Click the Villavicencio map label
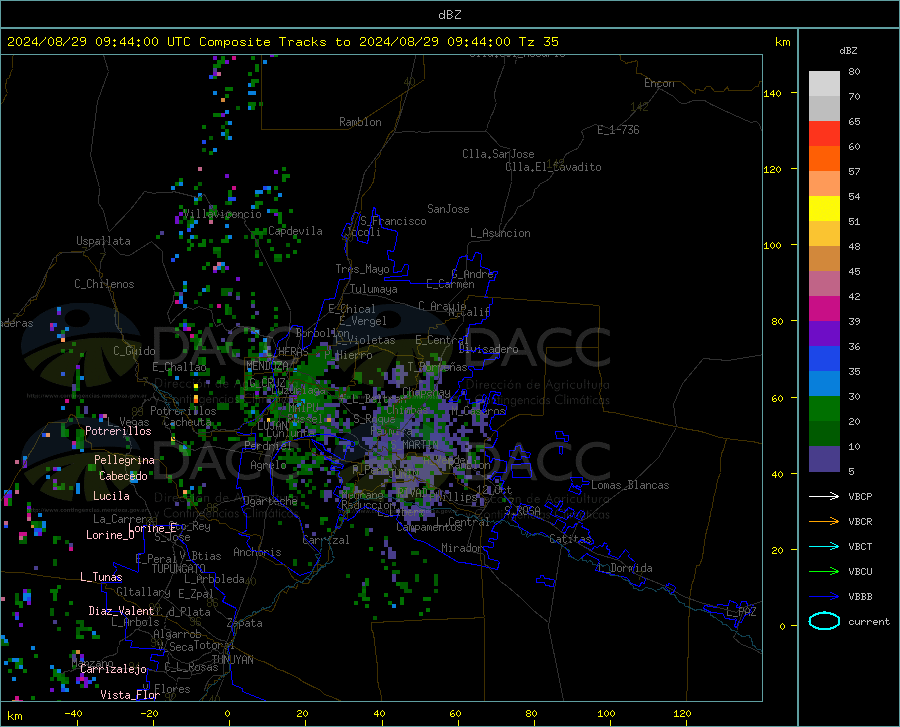 [222, 214]
